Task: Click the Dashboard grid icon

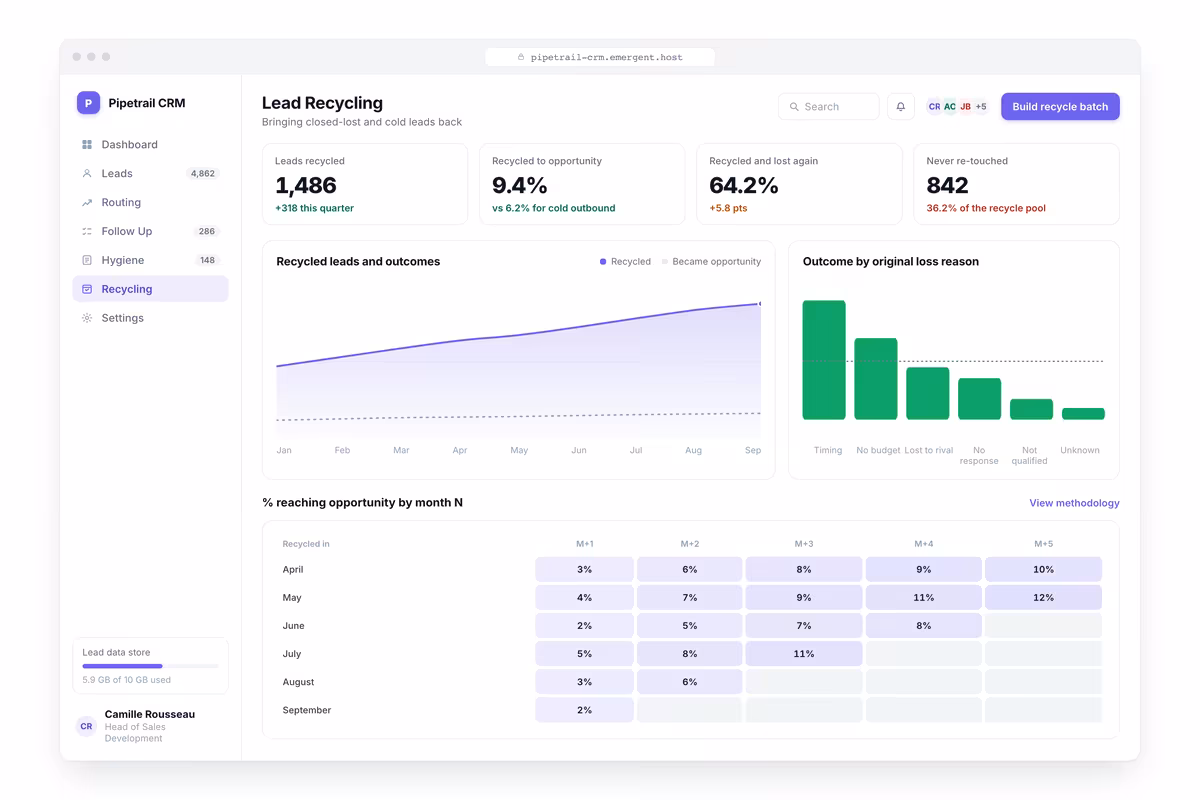Action: 87,145
